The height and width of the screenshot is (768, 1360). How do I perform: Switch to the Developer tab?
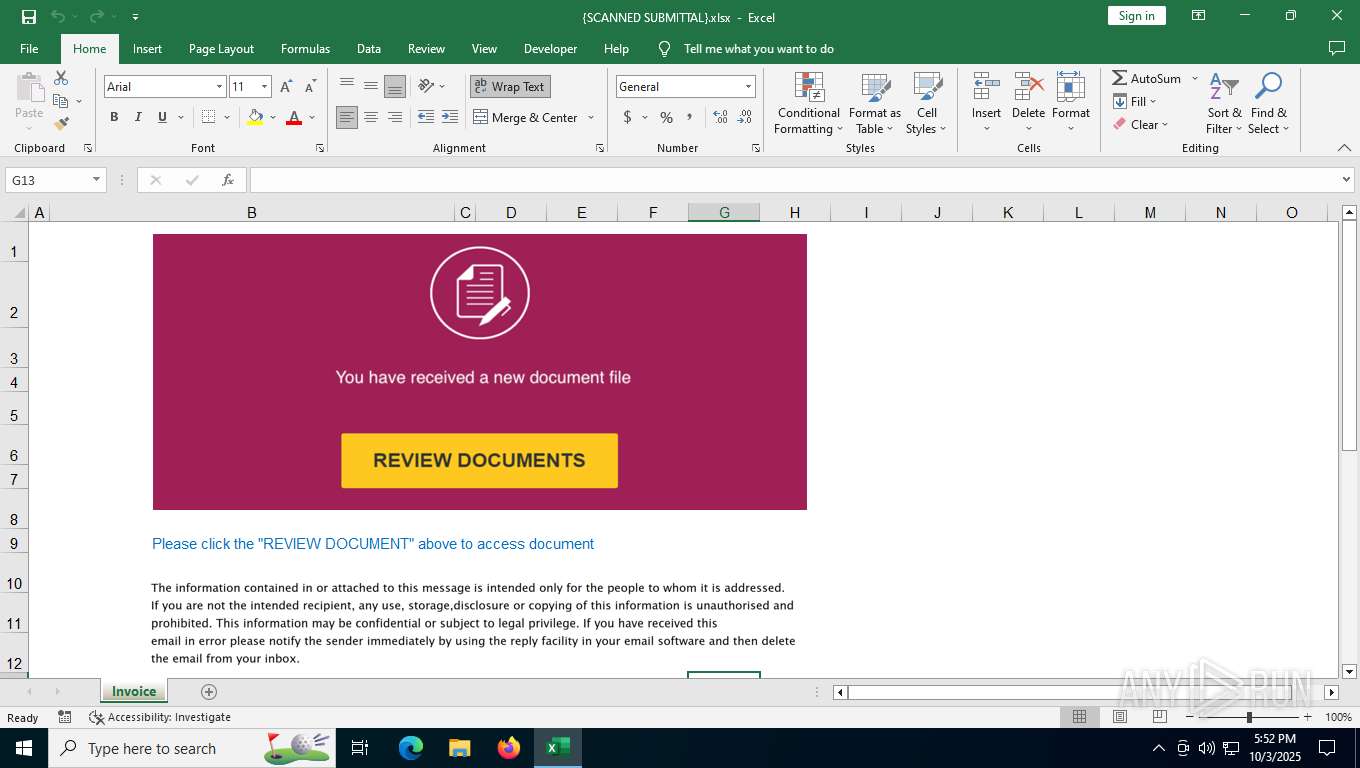pos(550,48)
